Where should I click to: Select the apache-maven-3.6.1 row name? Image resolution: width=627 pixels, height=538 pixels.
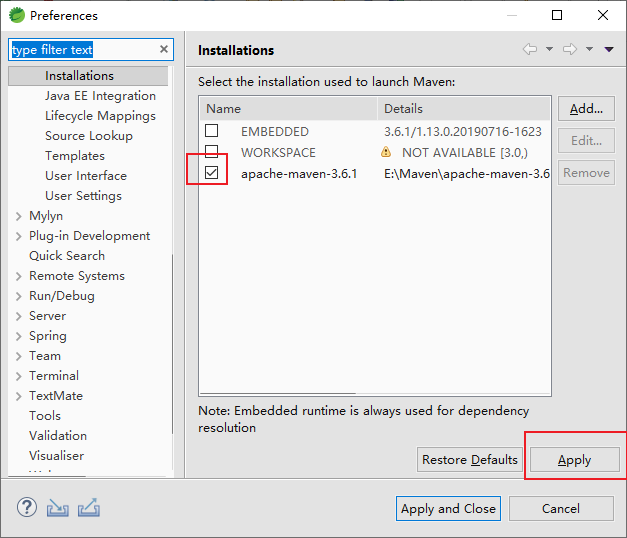click(x=299, y=174)
